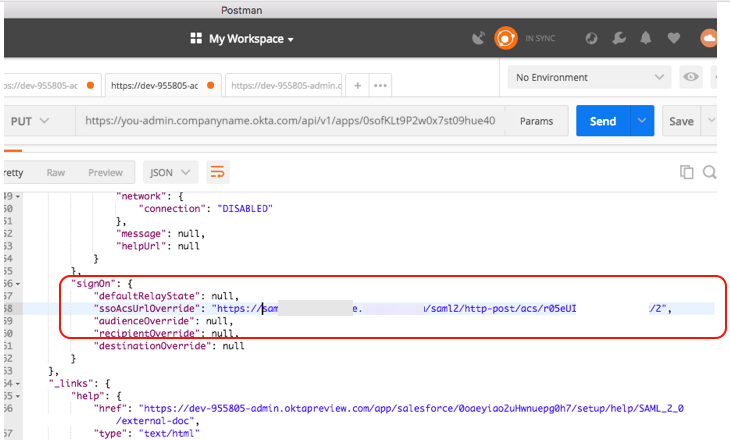Collapse the "signOn" JSON block
Image resolution: width=730 pixels, height=440 pixels.
tap(18, 284)
